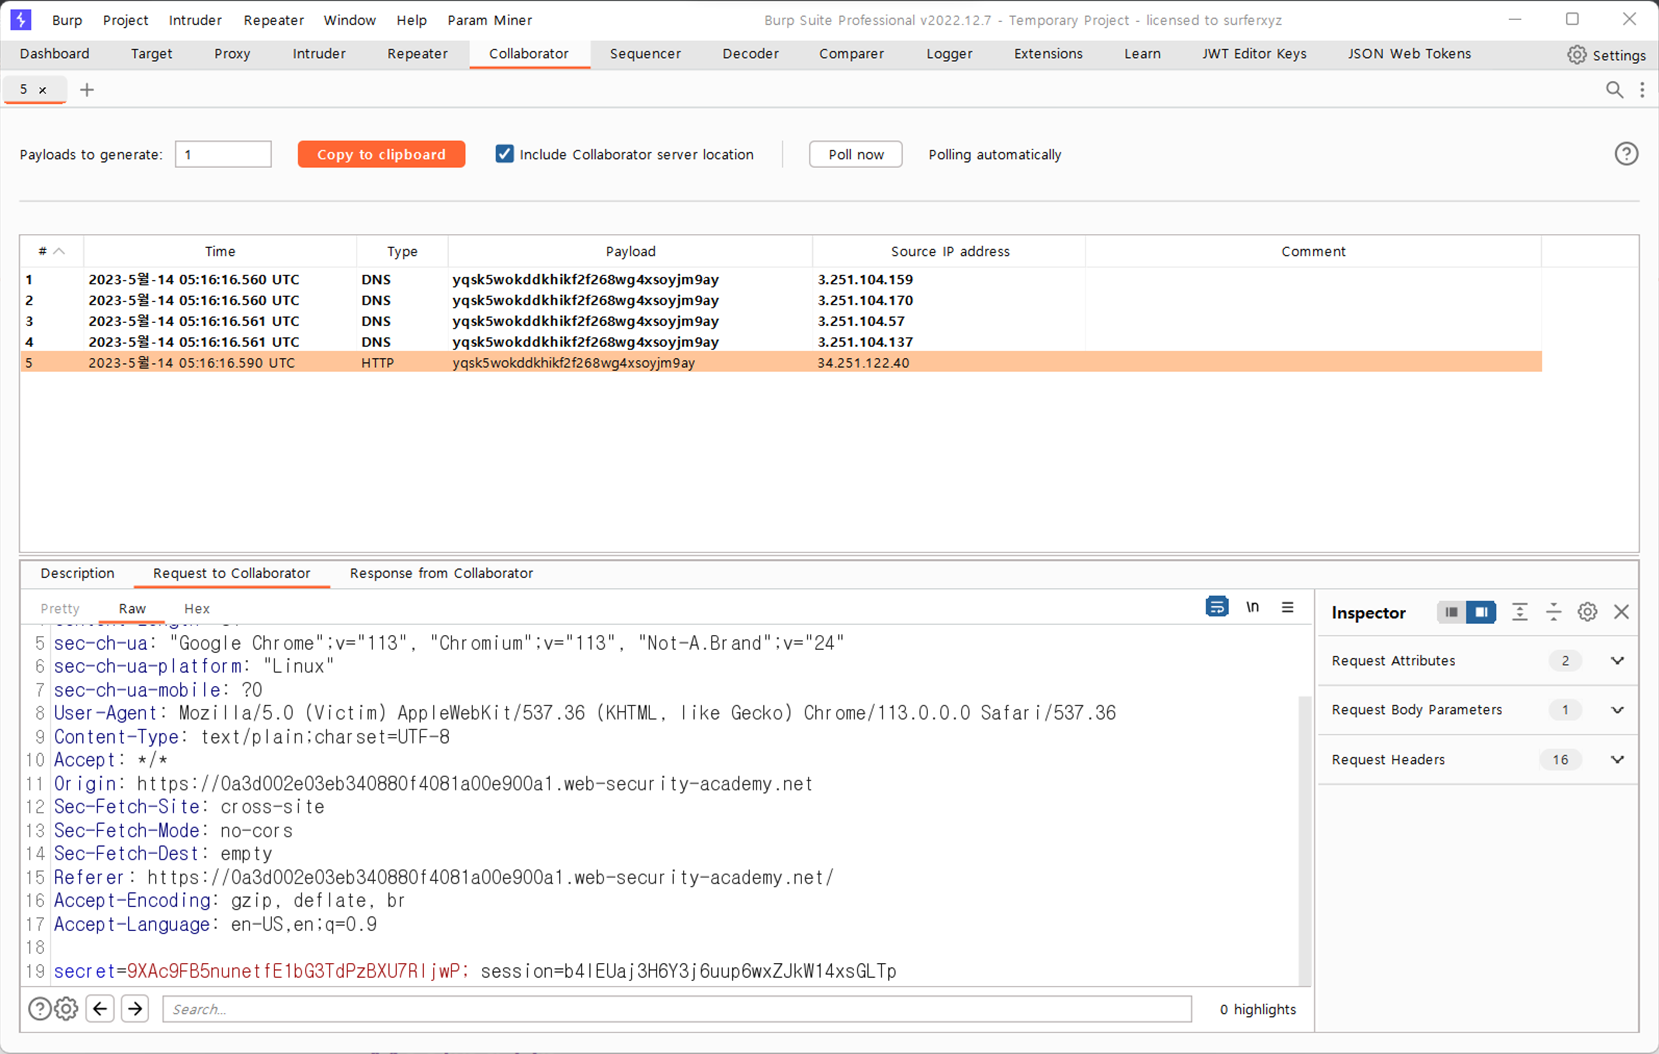Image resolution: width=1659 pixels, height=1054 pixels.
Task: Open the Logger tab
Action: [949, 54]
